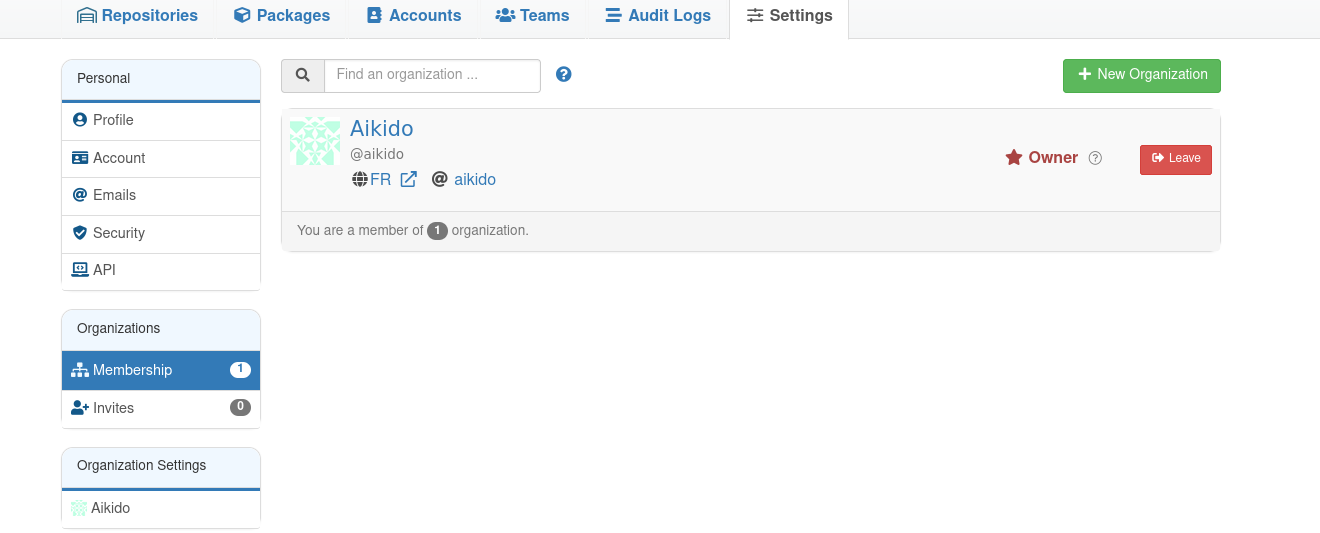
Task: Click the Aikido organization avatar thumbnail
Action: pos(315,141)
